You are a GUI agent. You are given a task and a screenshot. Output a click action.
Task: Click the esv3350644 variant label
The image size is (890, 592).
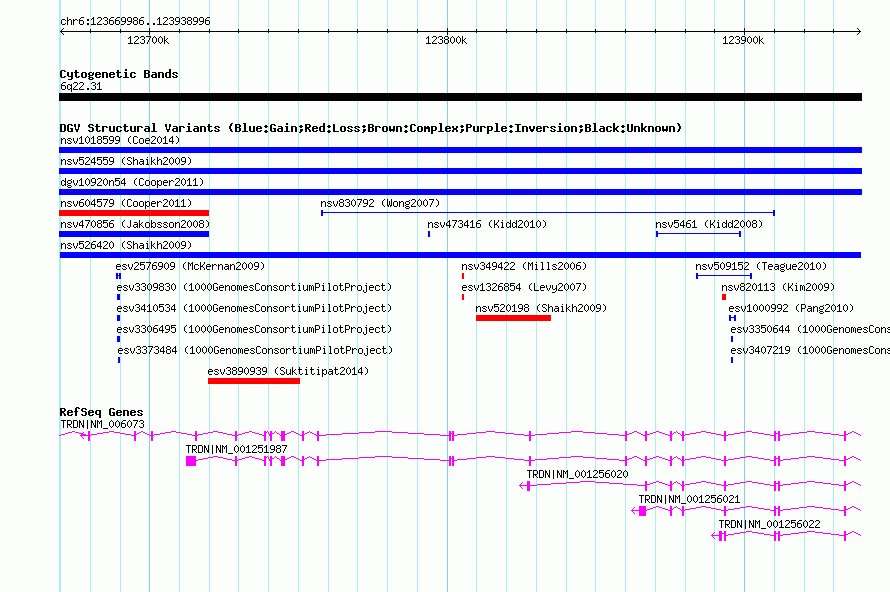coord(810,329)
